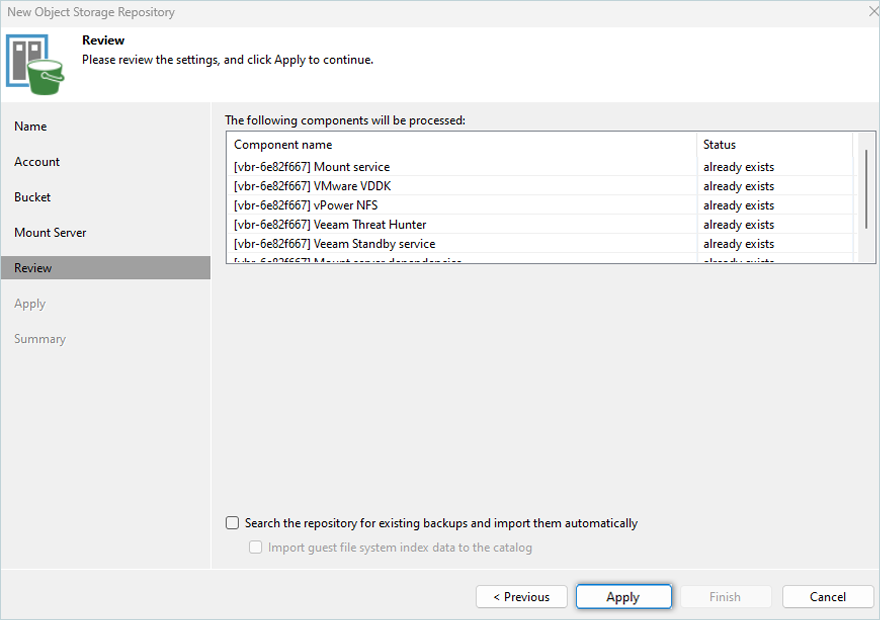
Task: Open the Account wizard step
Action: pos(37,162)
